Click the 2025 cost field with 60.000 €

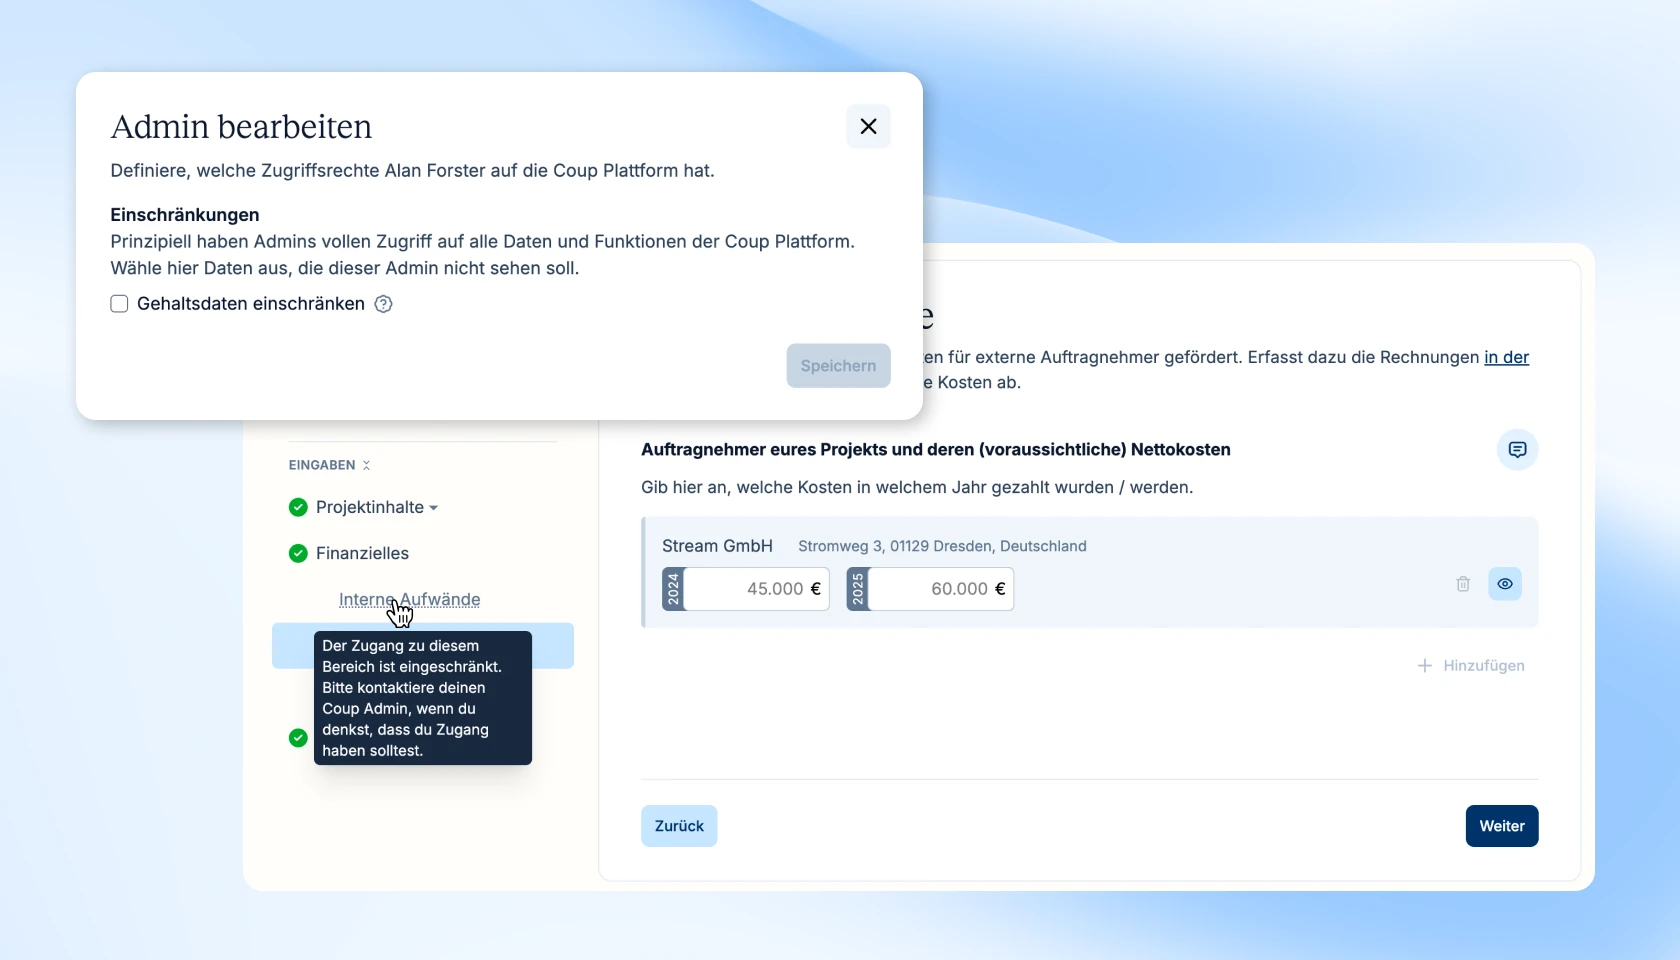click(940, 589)
